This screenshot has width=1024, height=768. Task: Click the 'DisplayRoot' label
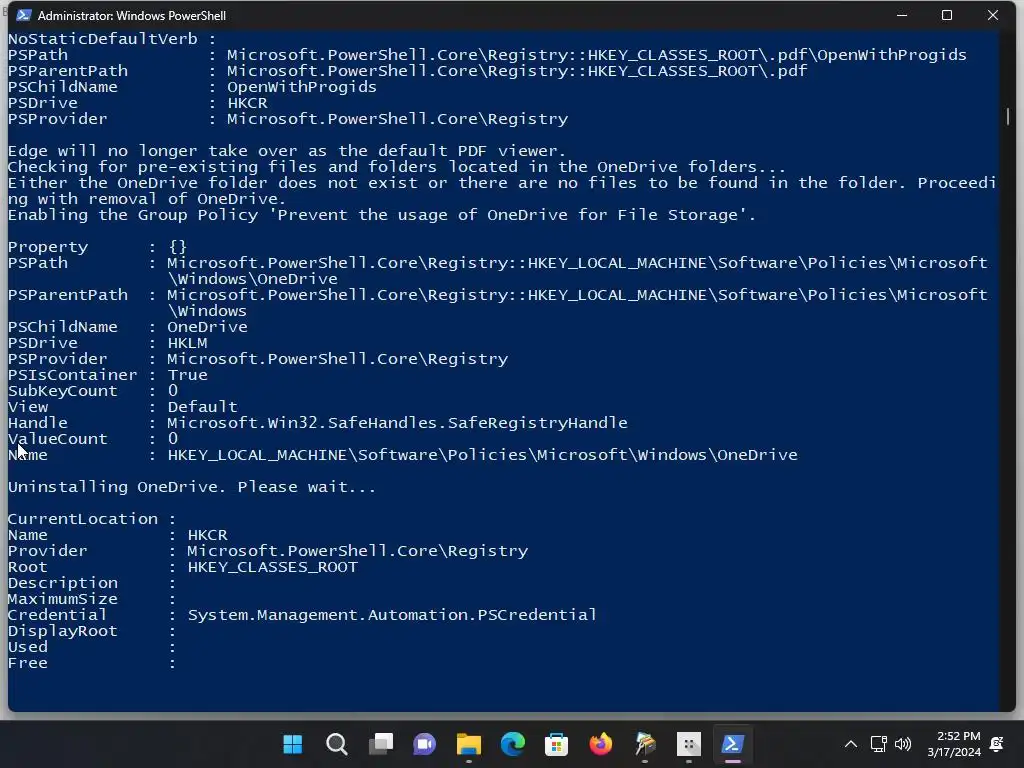(x=63, y=631)
